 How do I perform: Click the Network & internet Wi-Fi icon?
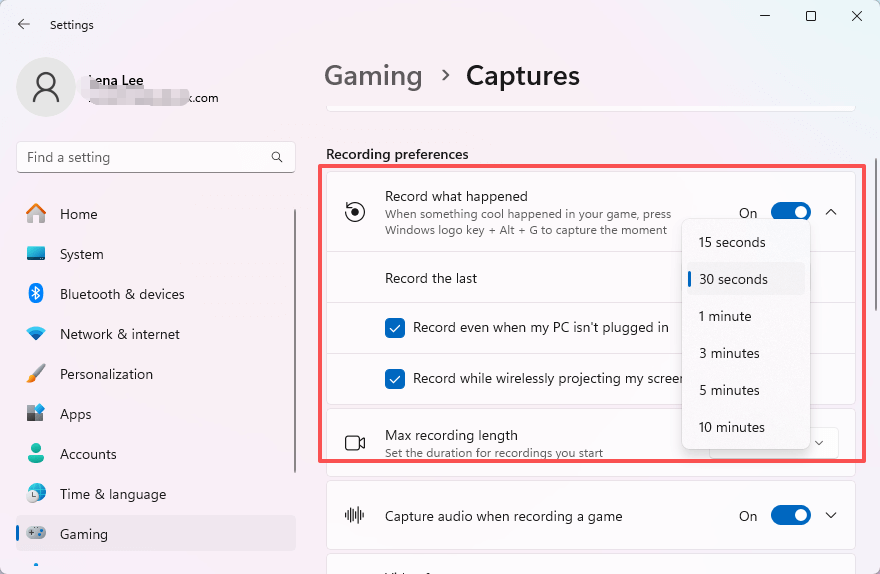click(36, 334)
